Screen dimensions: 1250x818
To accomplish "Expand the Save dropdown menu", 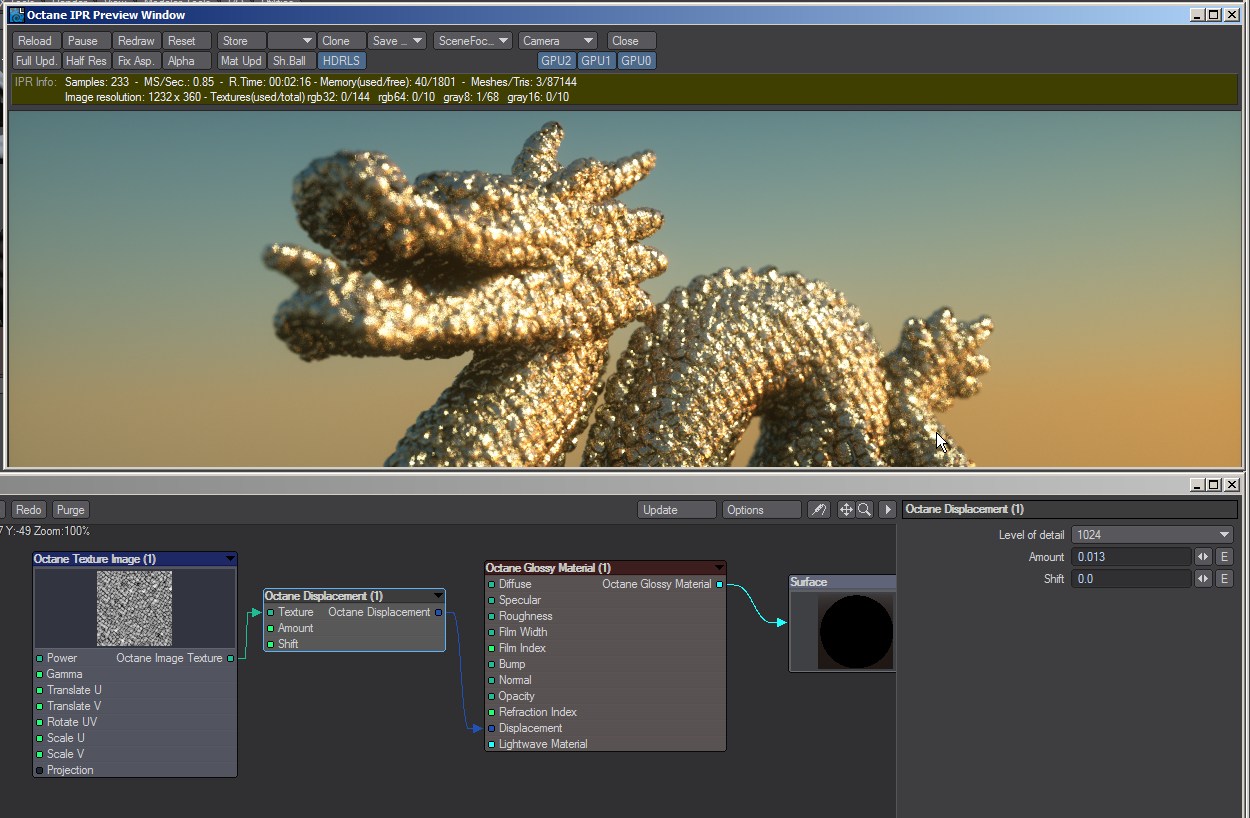I will point(397,41).
